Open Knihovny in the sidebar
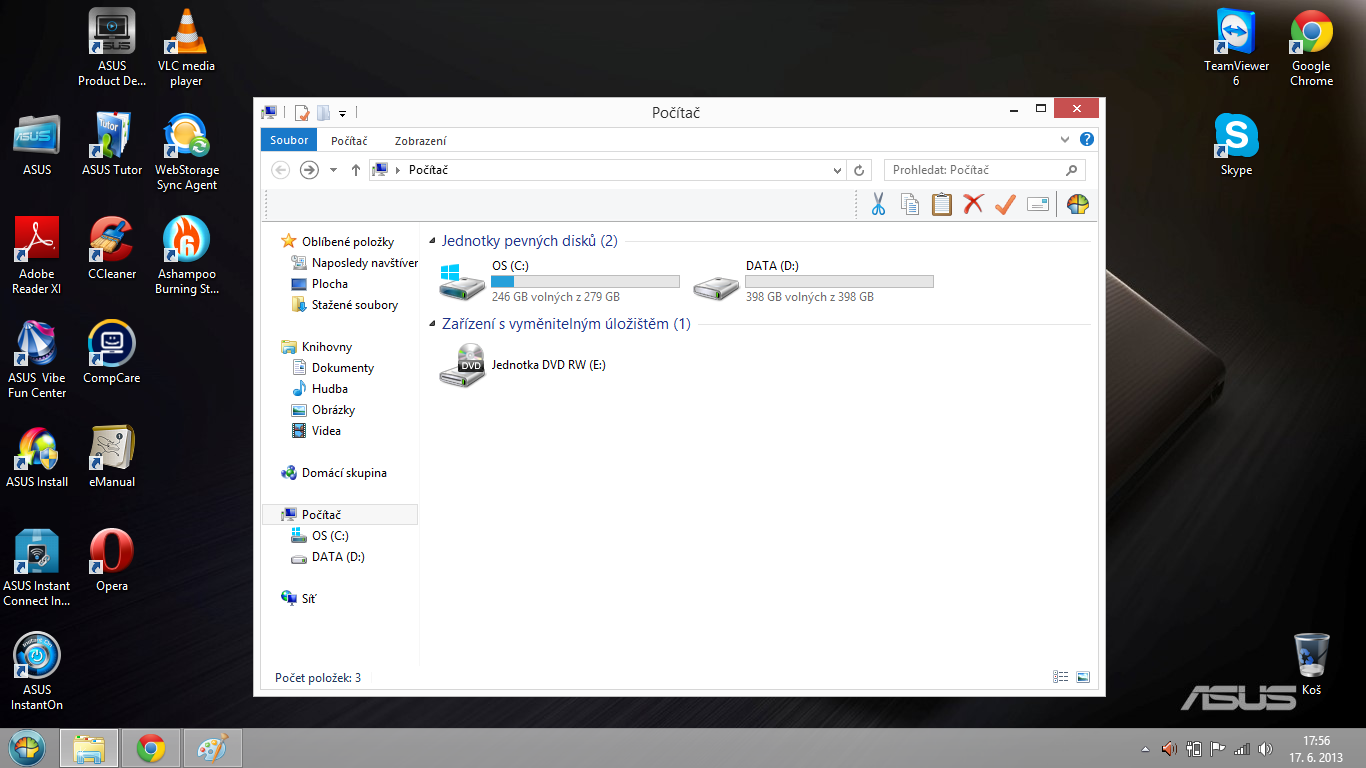Image resolution: width=1366 pixels, height=768 pixels. pyautogui.click(x=316, y=347)
